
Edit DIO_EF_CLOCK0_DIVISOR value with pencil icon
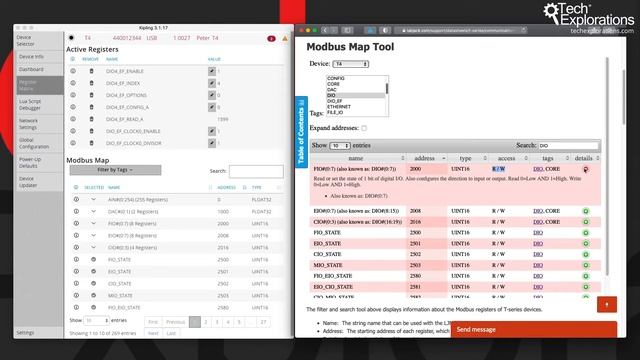212,143
